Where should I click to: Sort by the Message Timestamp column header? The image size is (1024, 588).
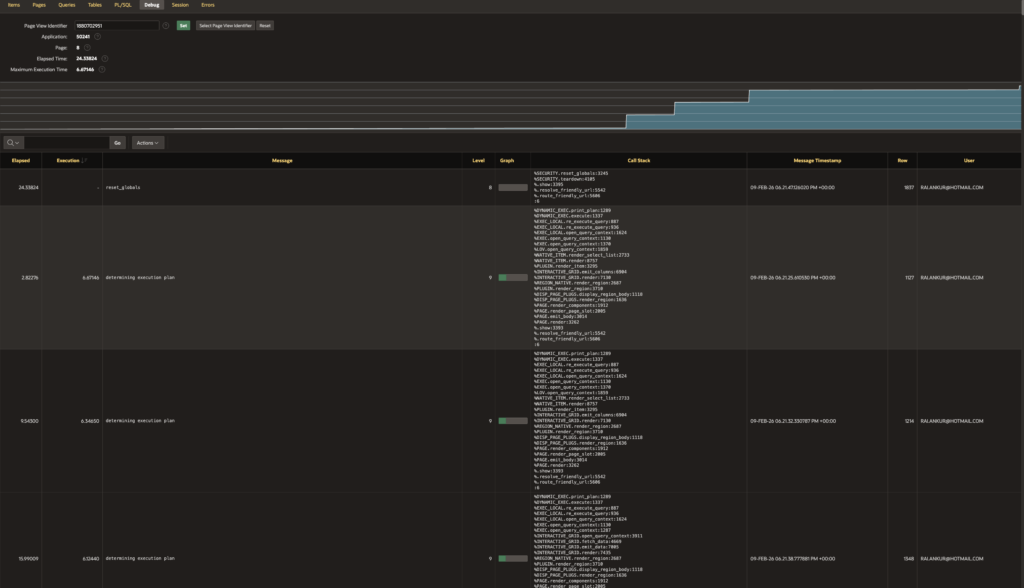tap(816, 160)
